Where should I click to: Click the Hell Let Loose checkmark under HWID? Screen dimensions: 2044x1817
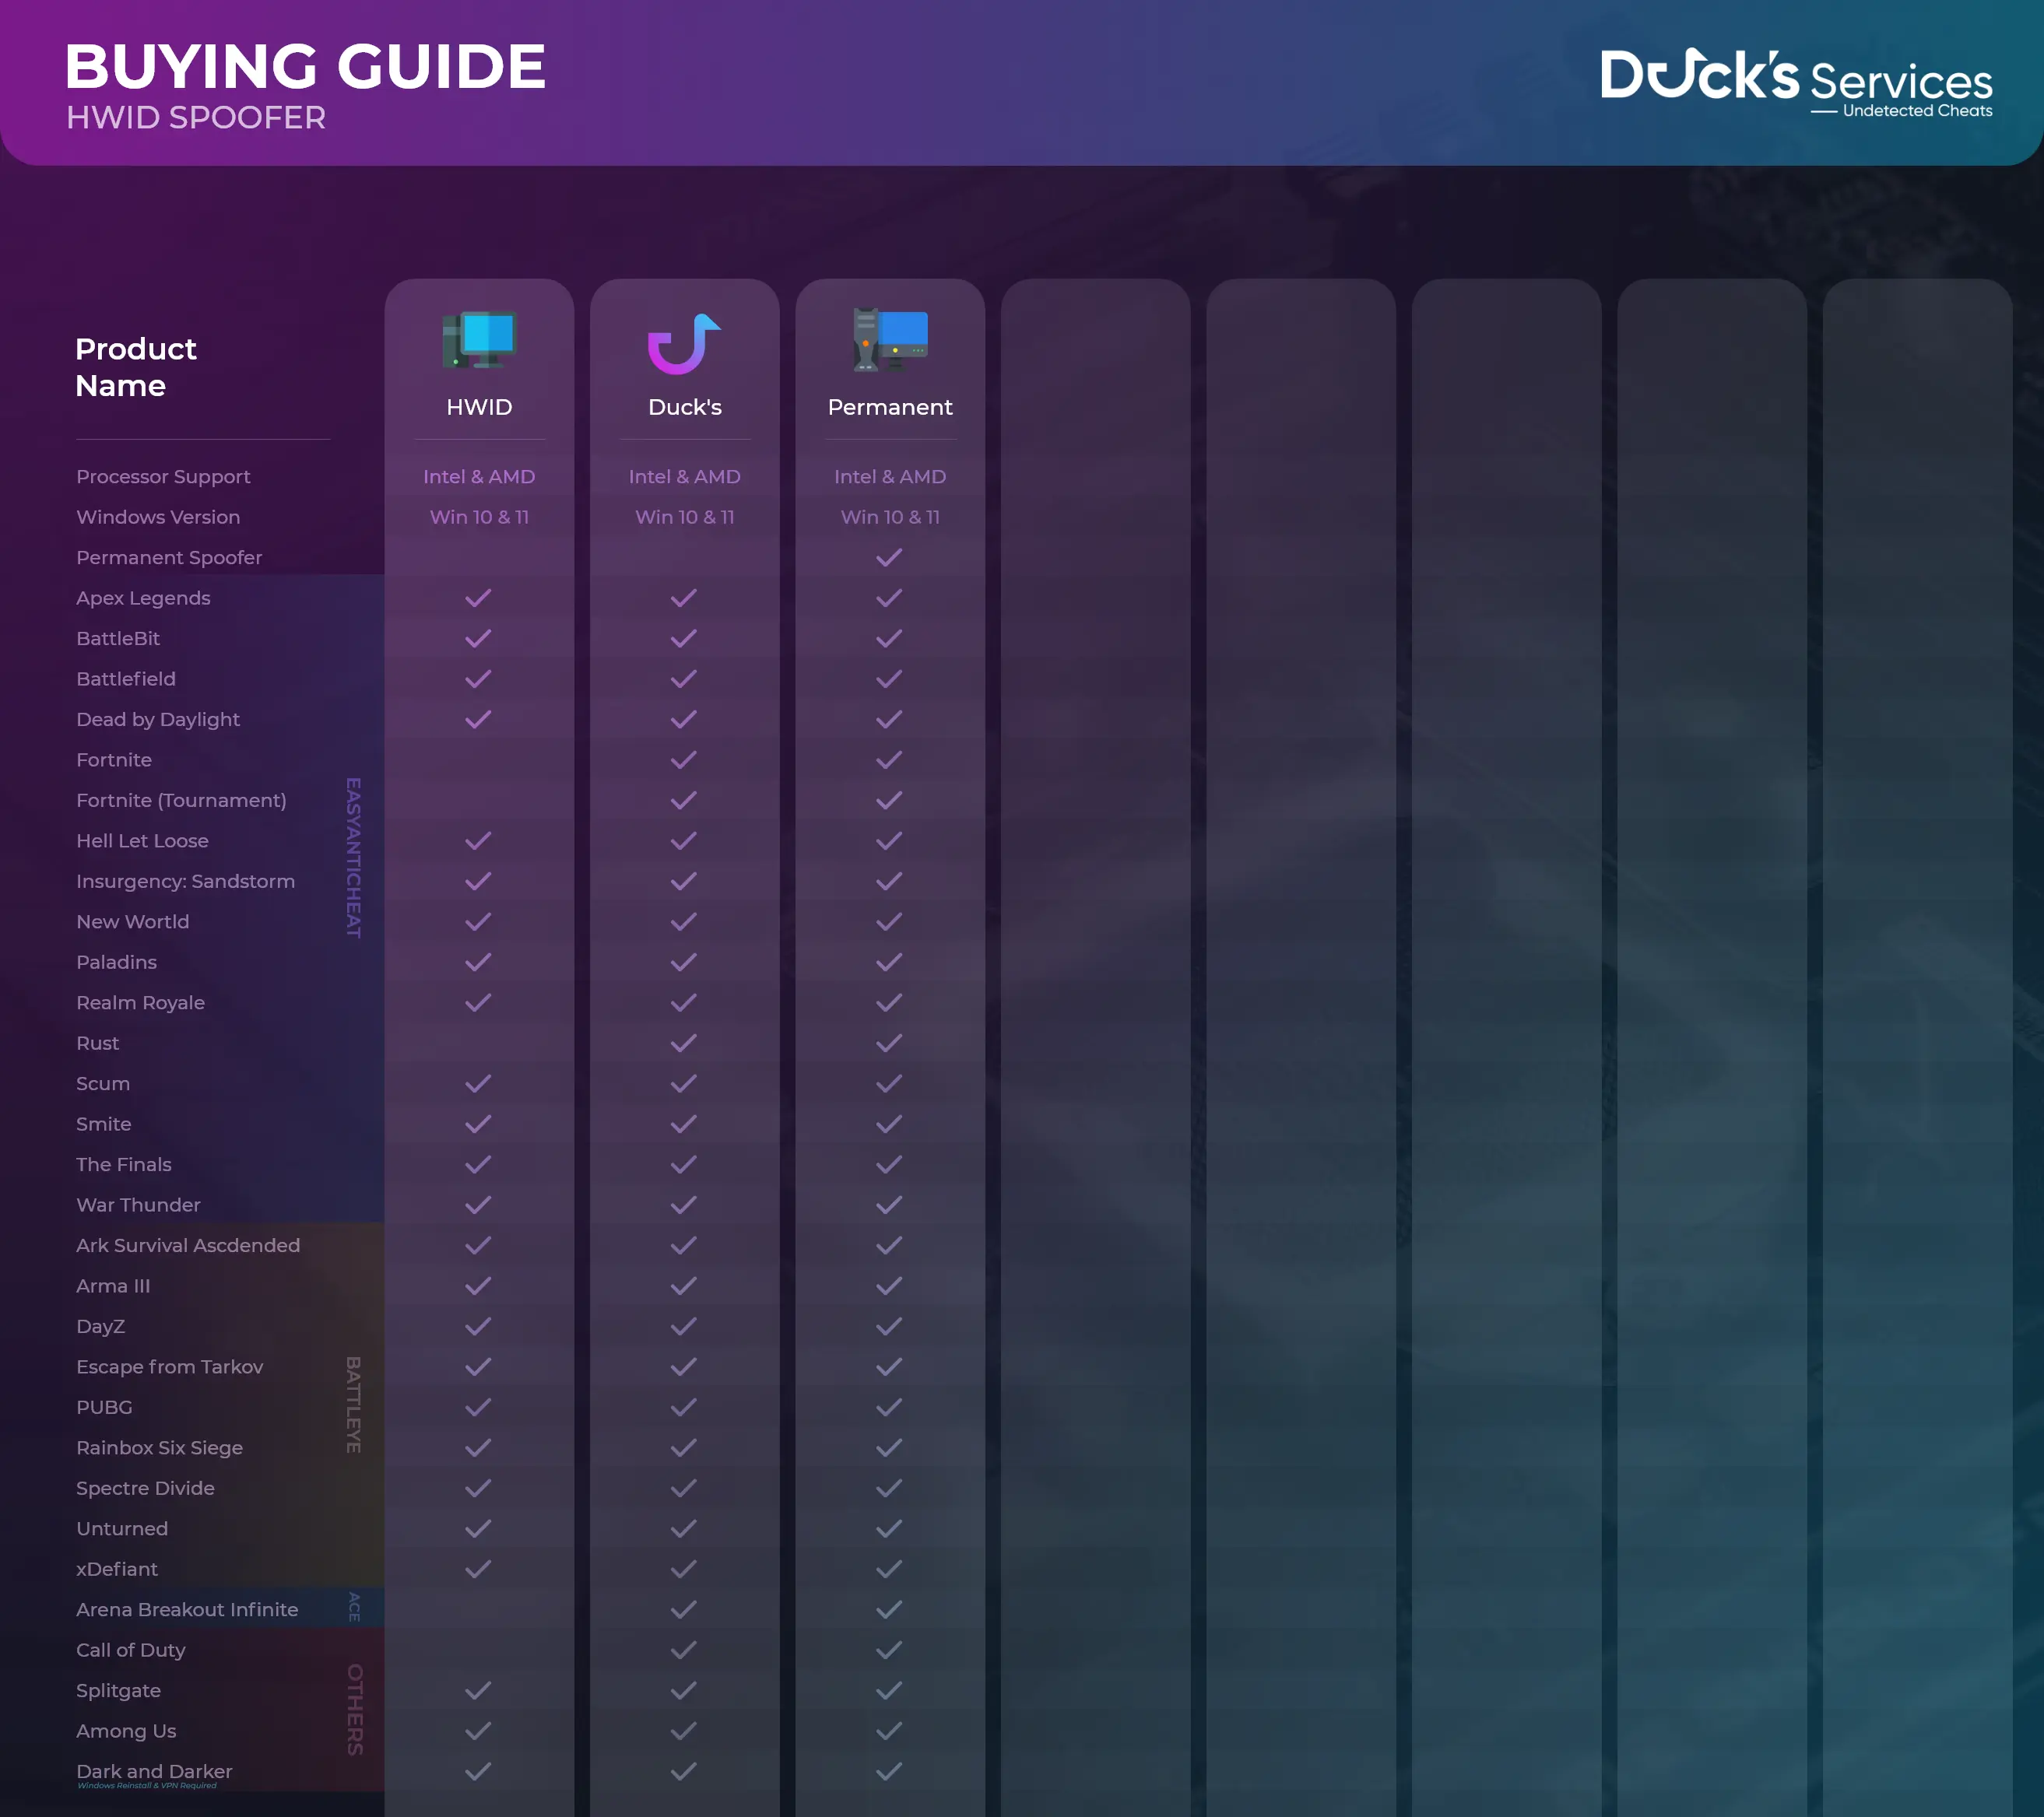pyautogui.click(x=478, y=841)
